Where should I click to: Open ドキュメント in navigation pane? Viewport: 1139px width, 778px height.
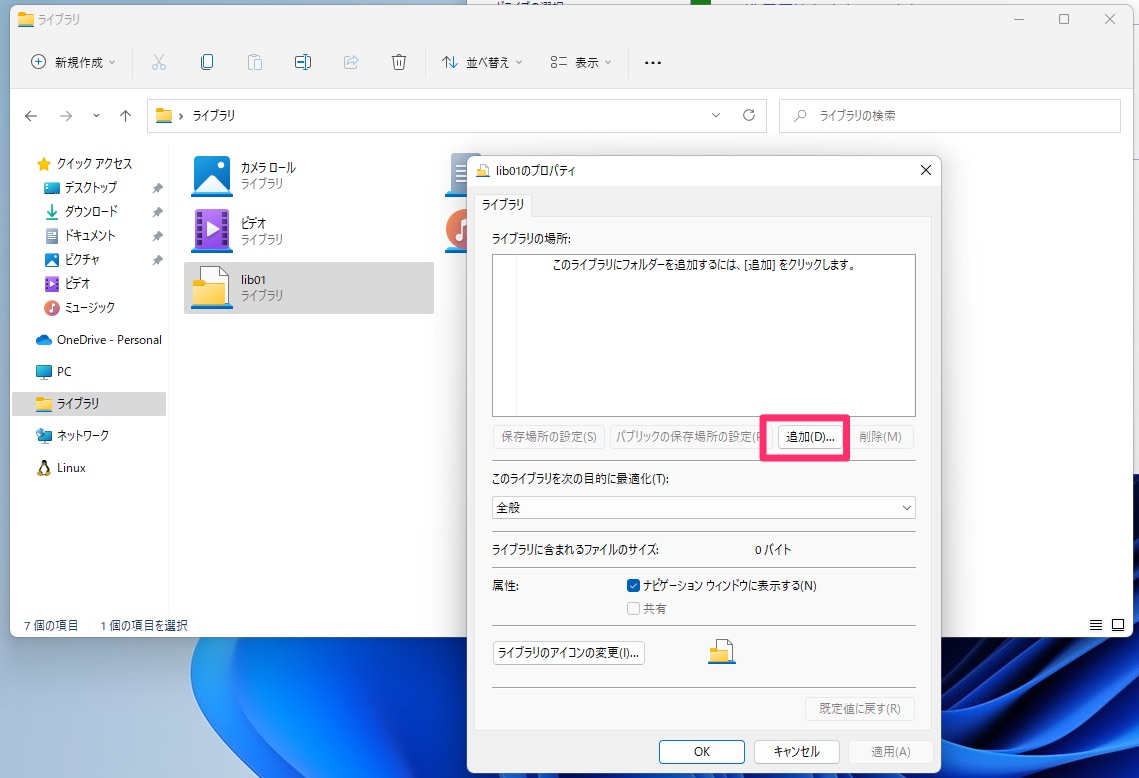point(89,235)
